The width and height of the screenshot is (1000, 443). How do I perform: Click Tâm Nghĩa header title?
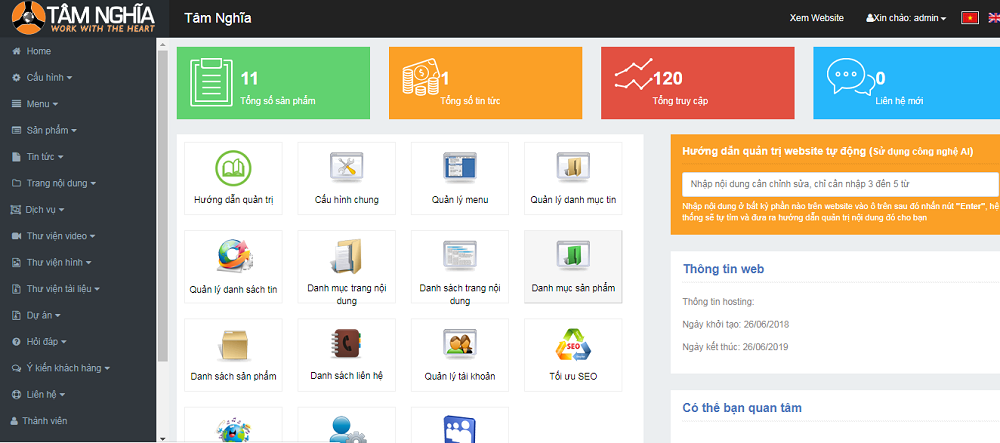click(217, 18)
